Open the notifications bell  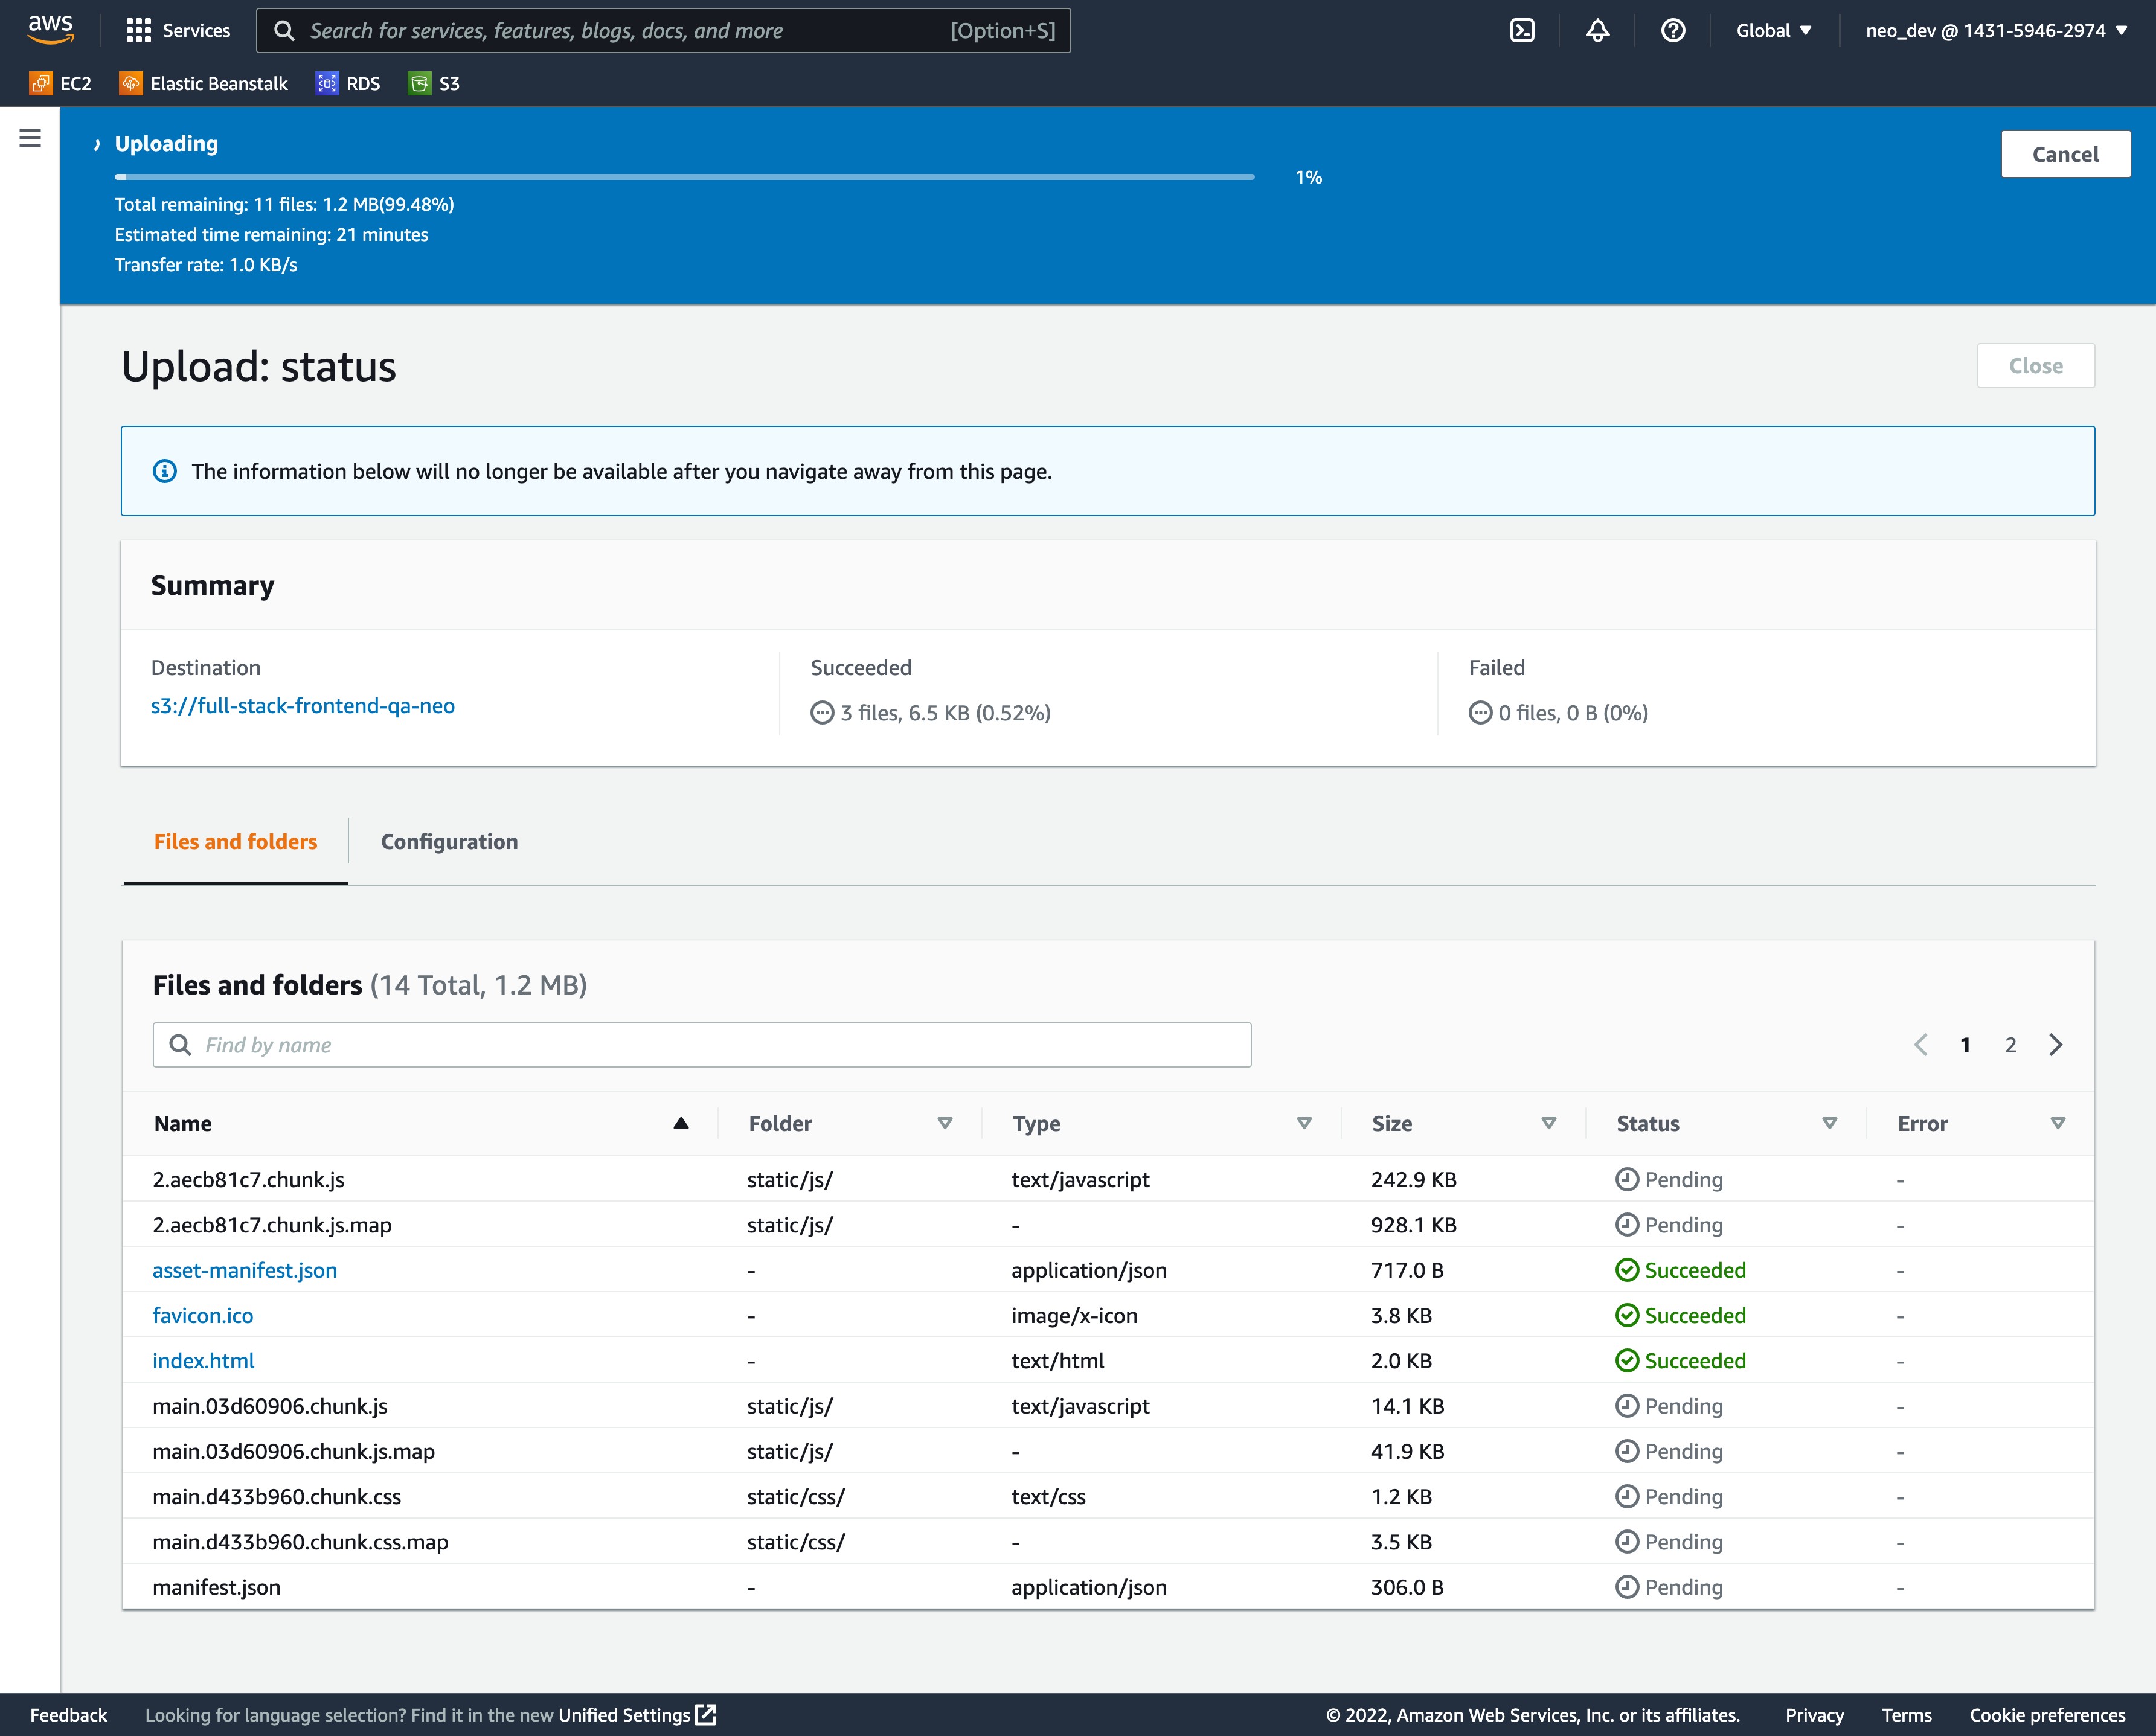point(1597,31)
